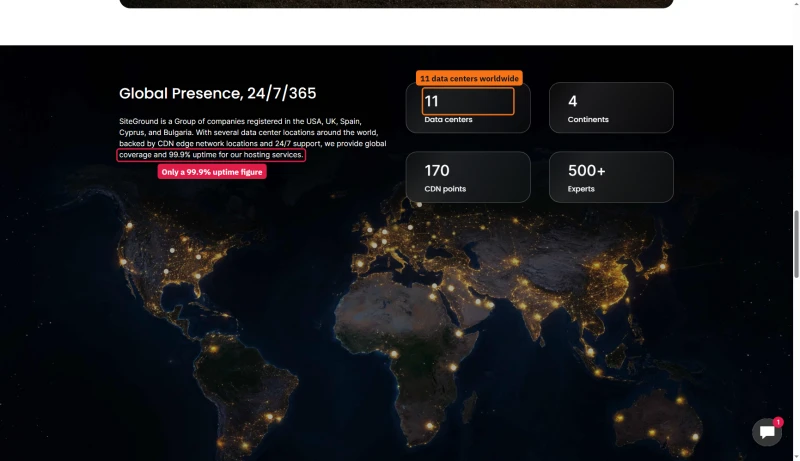The image size is (800, 461).
Task: Click the "CDN points" label
Action: coord(445,189)
